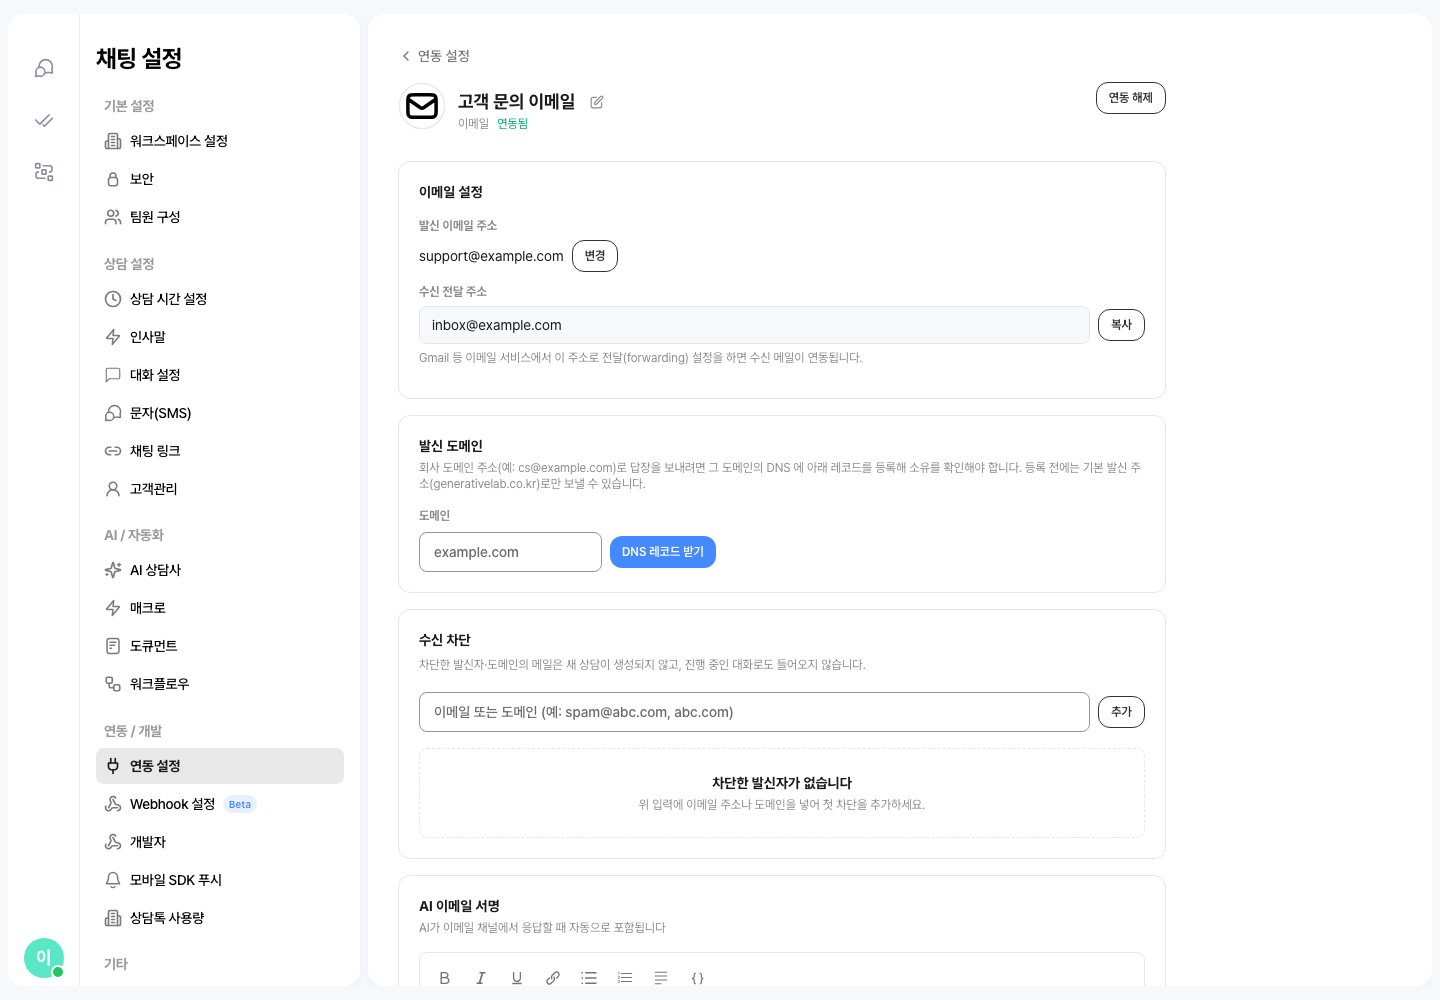Open 채팅 링크 in the sidebar
The height and width of the screenshot is (1000, 1440).
pyautogui.click(x=220, y=451)
